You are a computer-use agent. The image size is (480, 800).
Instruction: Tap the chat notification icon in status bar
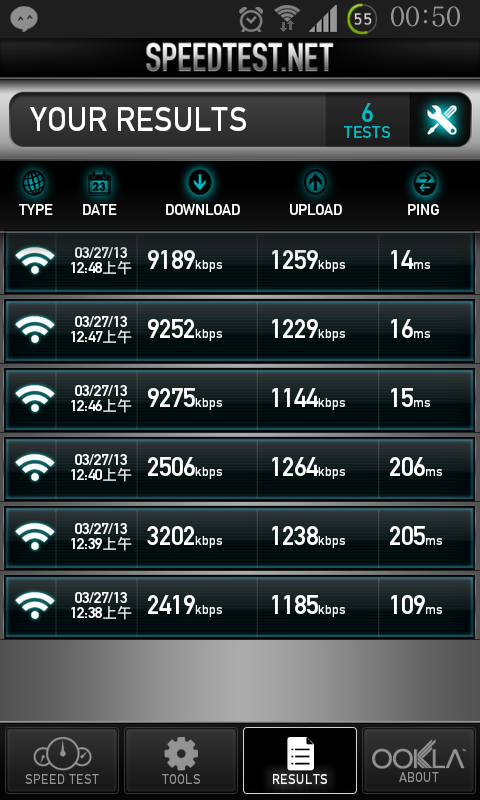click(24, 19)
